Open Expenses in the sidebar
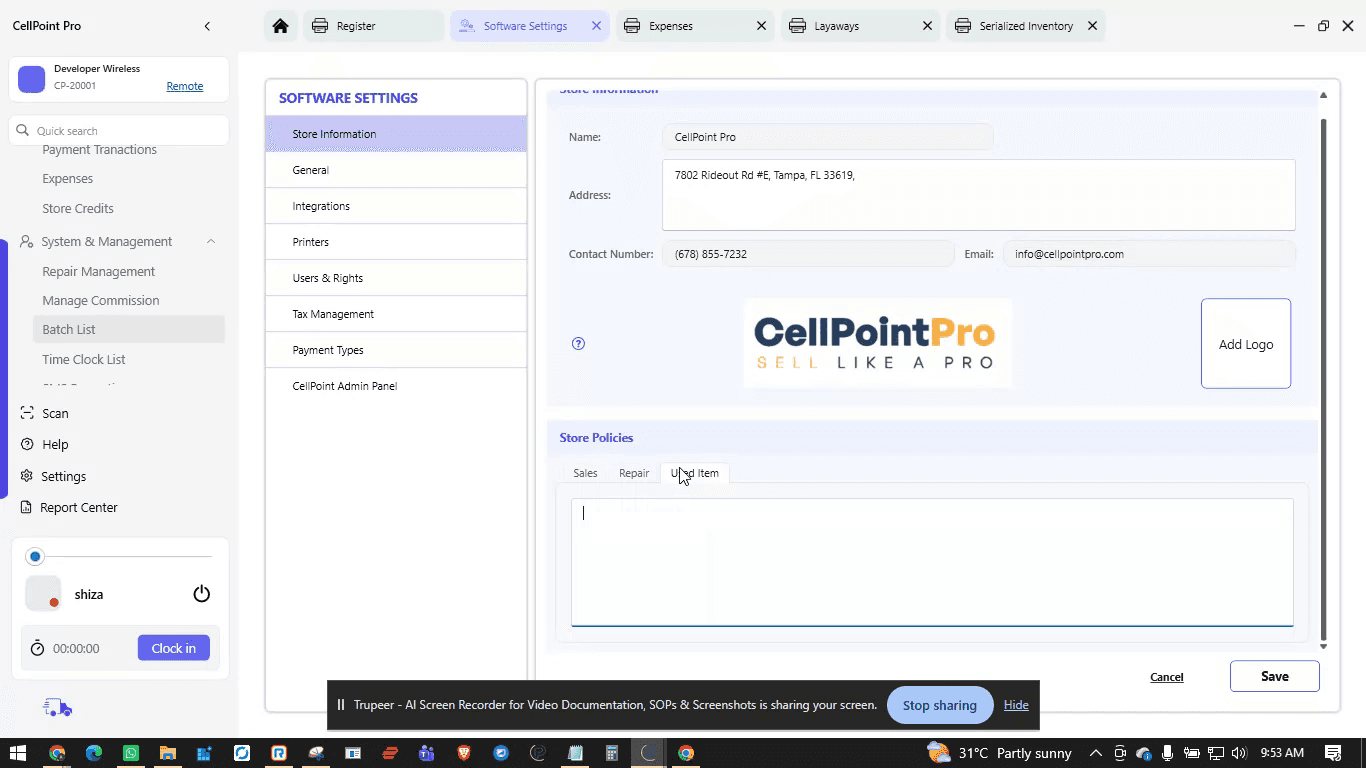 (x=67, y=179)
